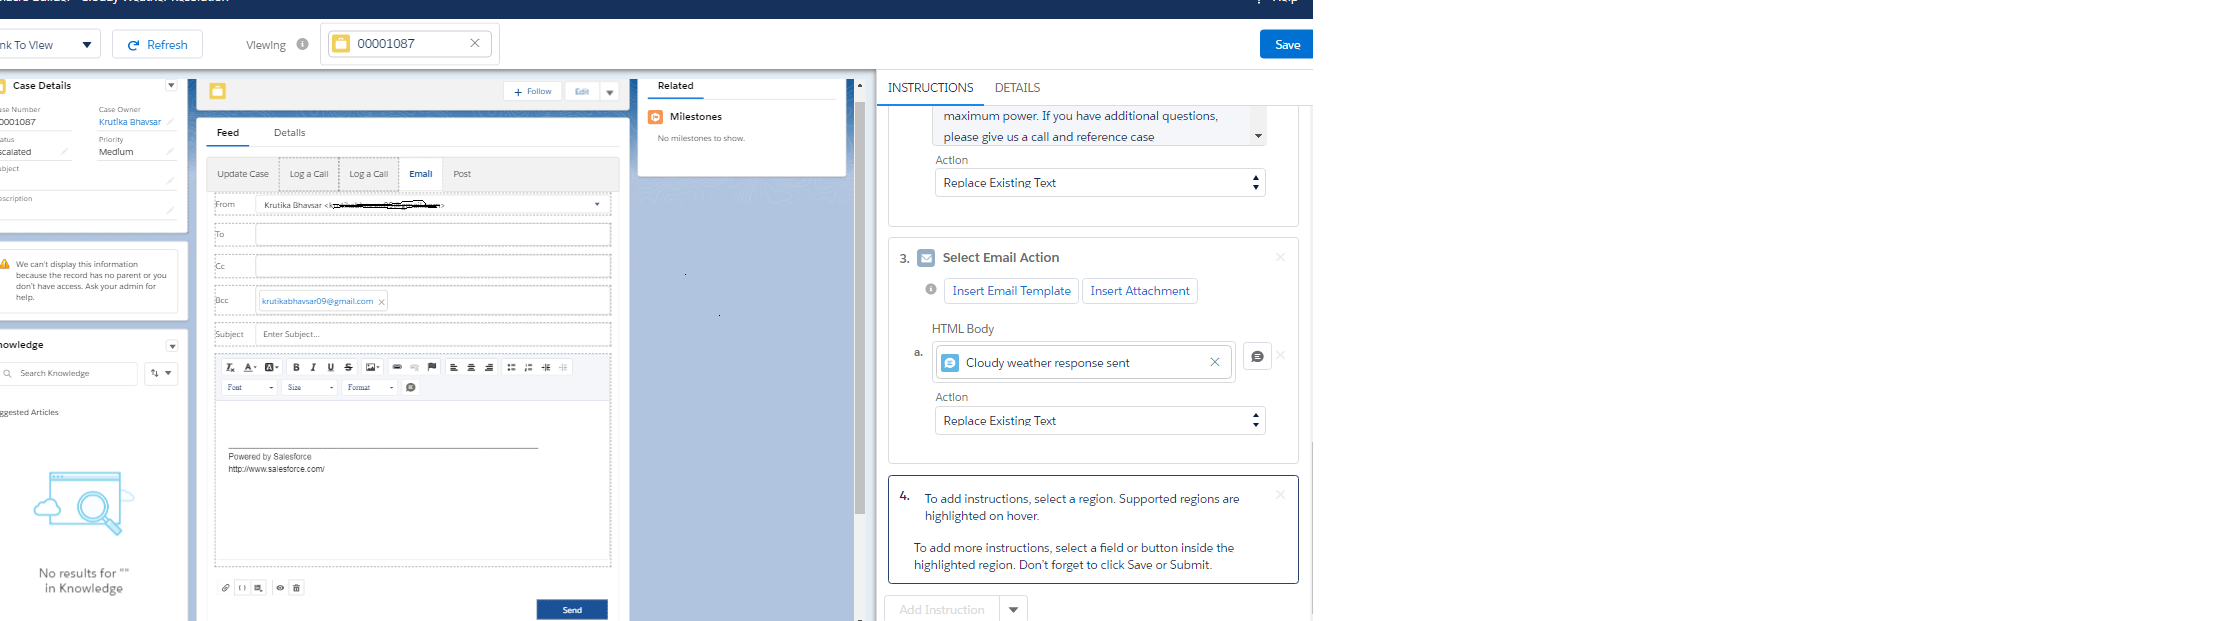Screen dimensions: 2216x621
Task: Open Krutika Bhavsar case owner link
Action: [x=130, y=122]
